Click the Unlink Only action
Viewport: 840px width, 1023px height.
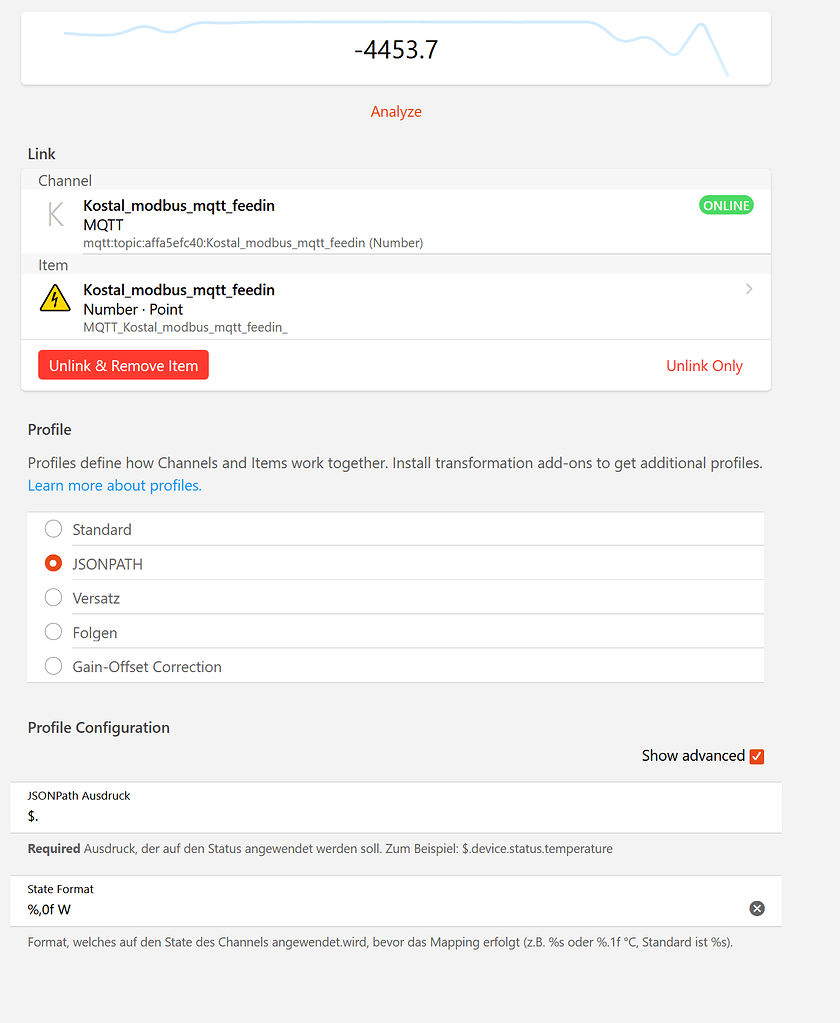point(704,366)
